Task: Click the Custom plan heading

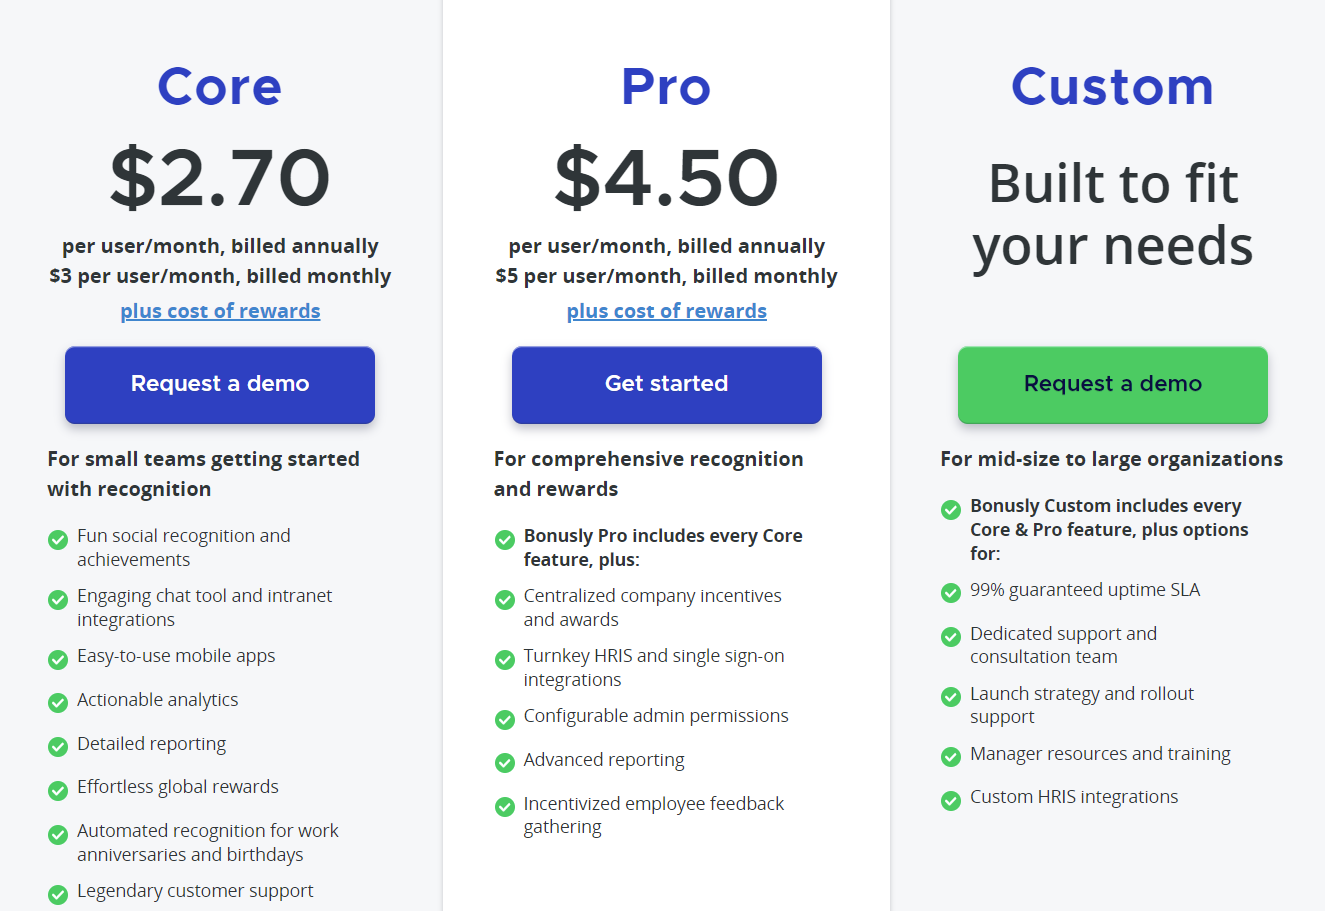Action: (x=1112, y=87)
